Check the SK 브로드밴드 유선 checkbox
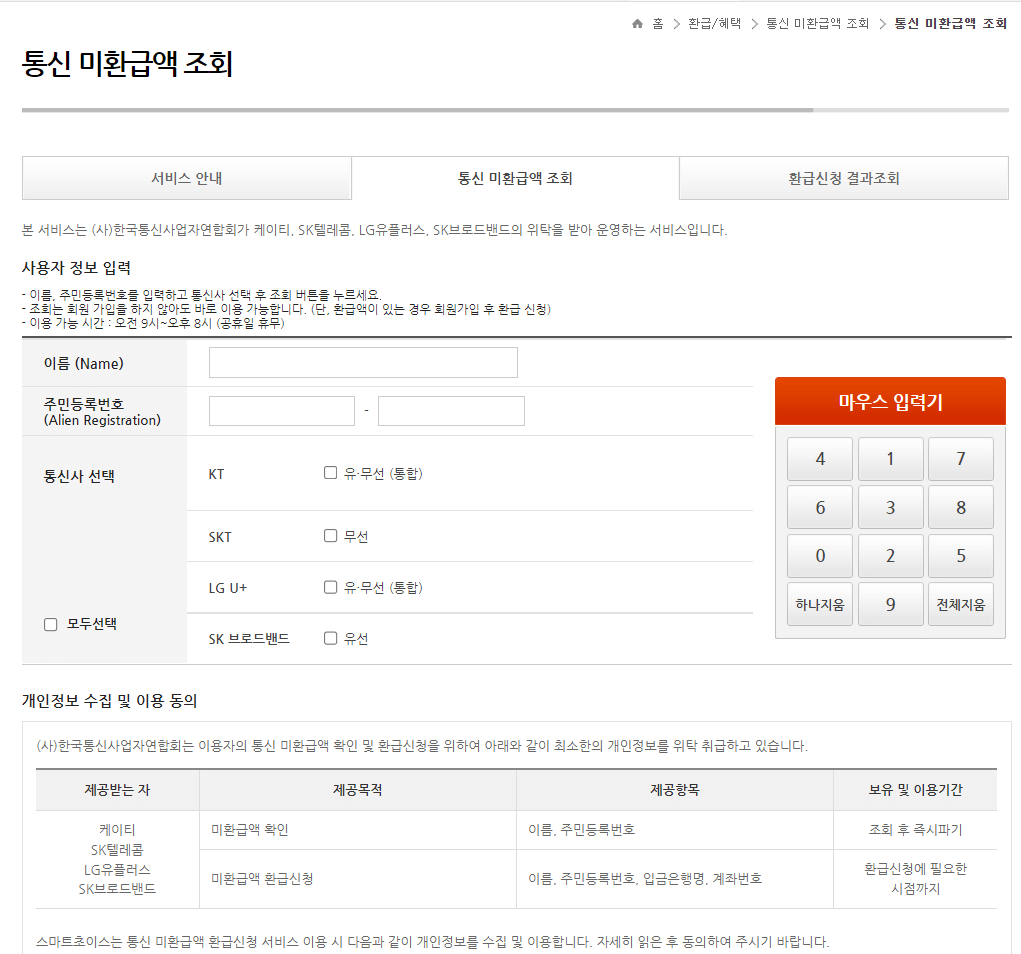 pos(330,638)
